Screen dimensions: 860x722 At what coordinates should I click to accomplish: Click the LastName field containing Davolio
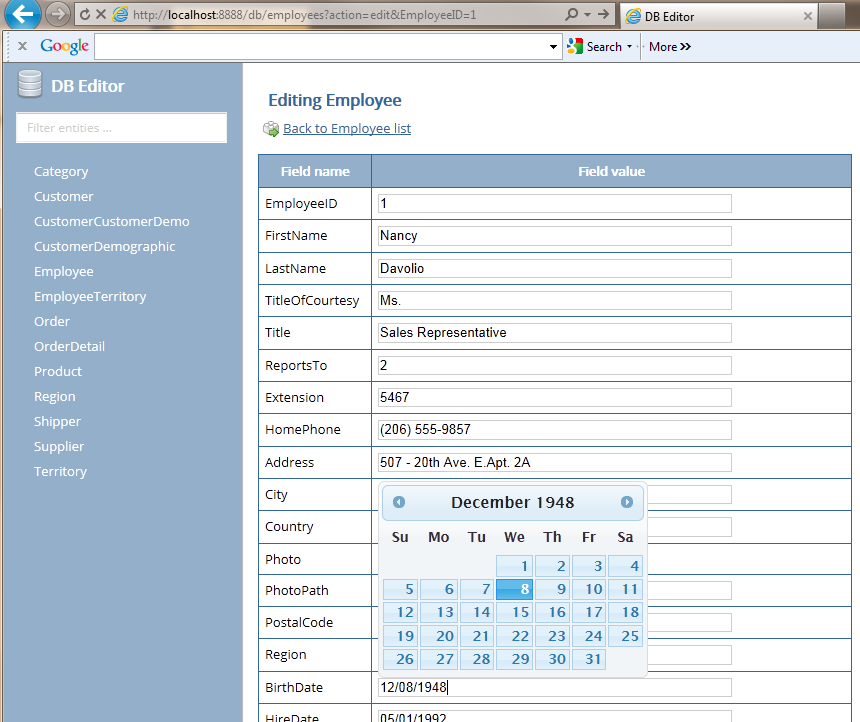[x=555, y=268]
